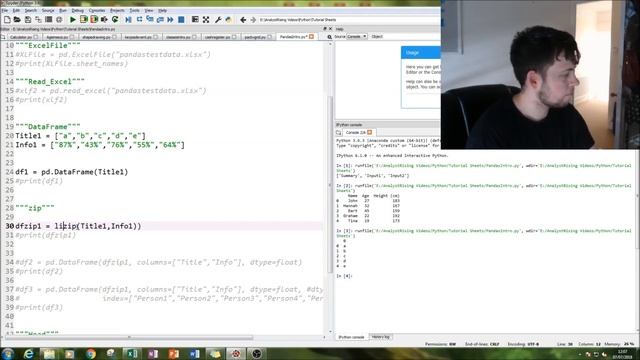Step into function in debugger
Viewport: 640px width, 360px height.
pyautogui.click(x=150, y=20)
